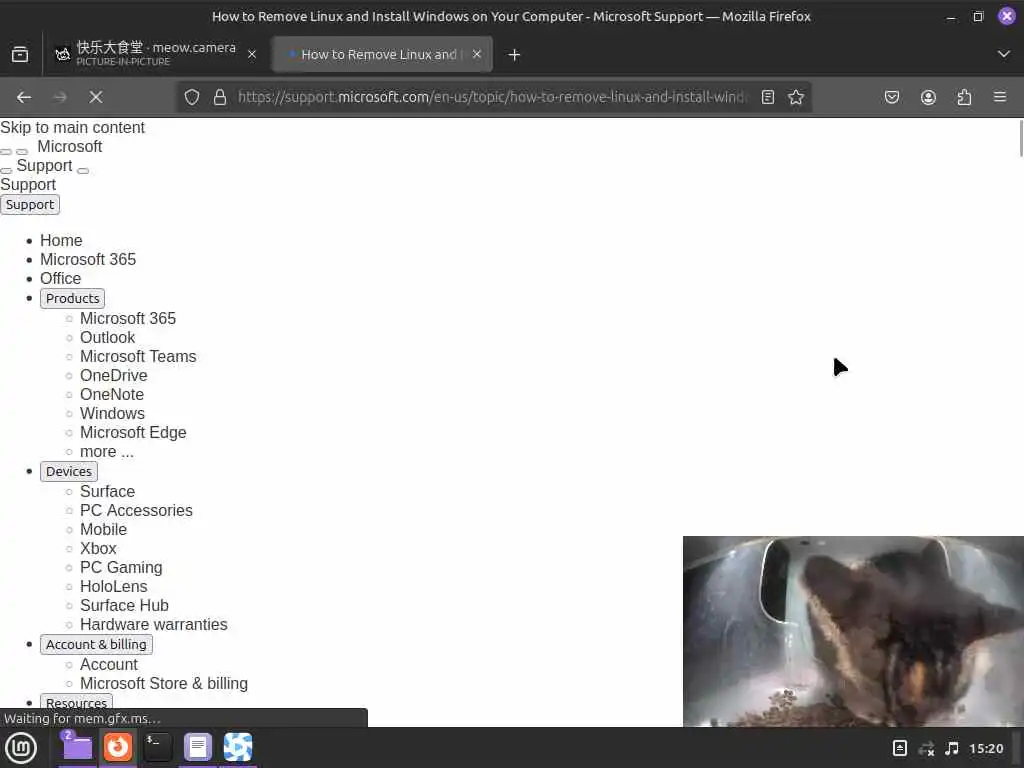Image resolution: width=1024 pixels, height=768 pixels.
Task: Expand the Products menu button
Action: click(x=72, y=298)
